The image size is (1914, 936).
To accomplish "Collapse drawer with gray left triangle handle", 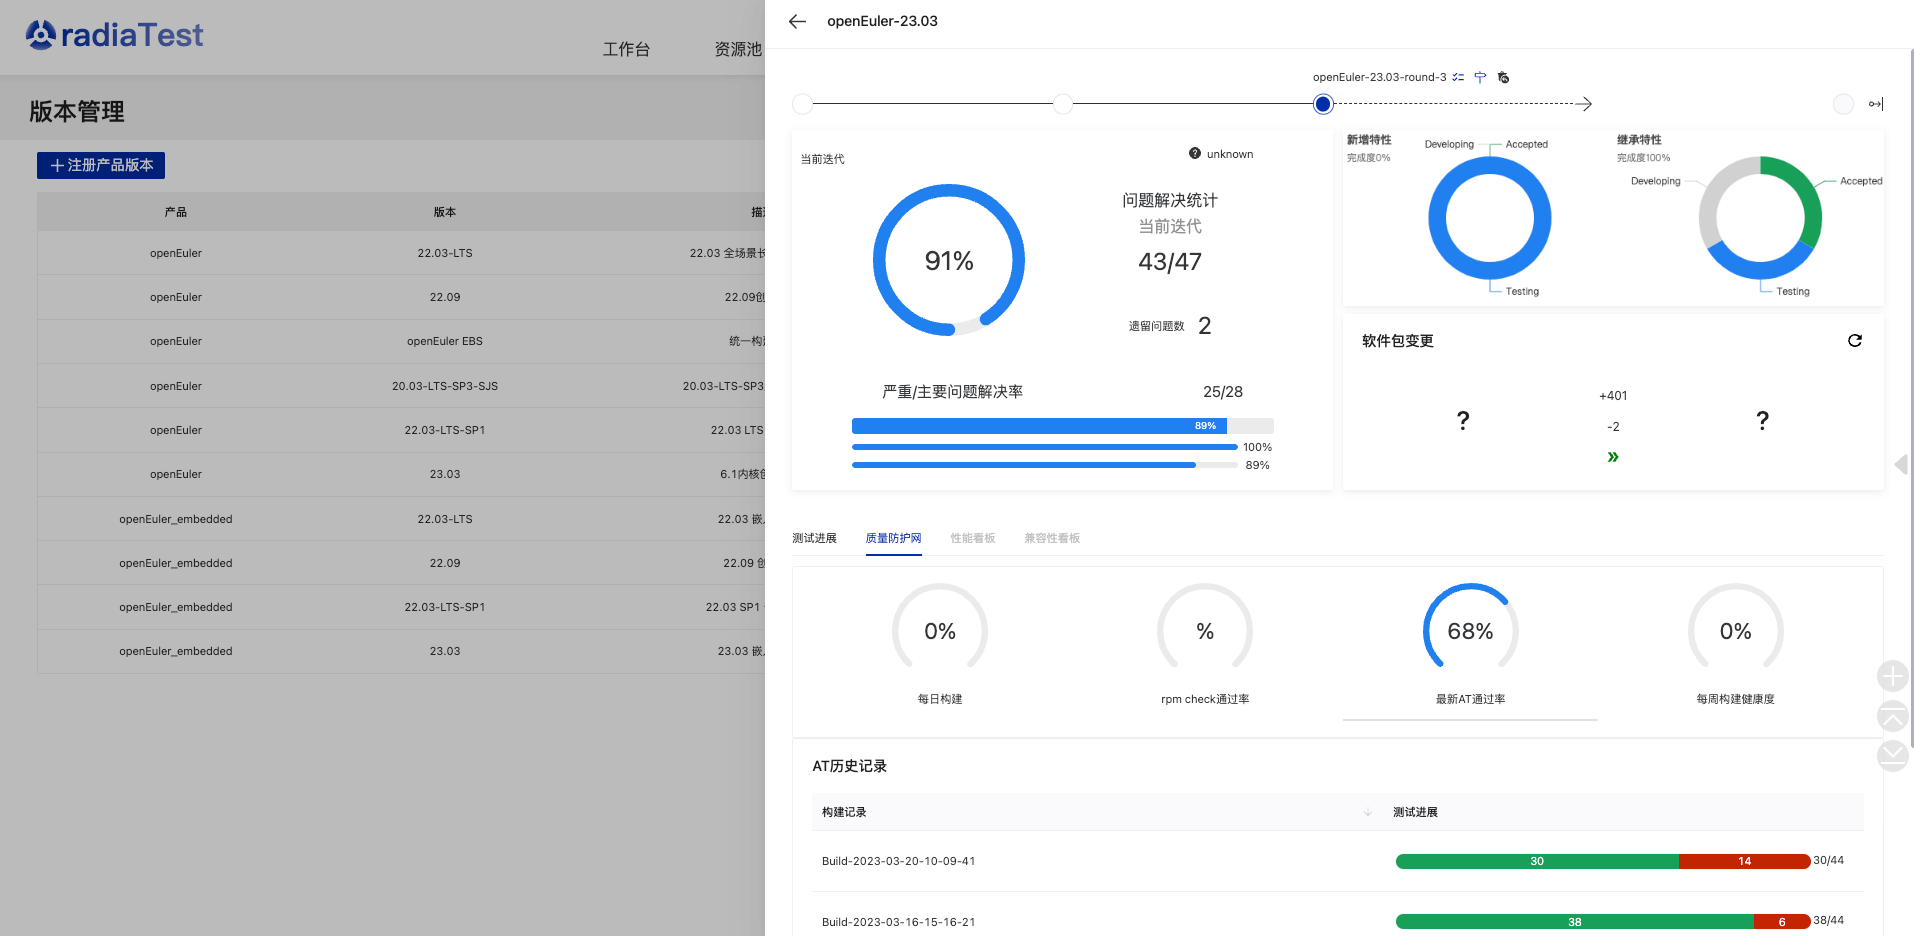I will pyautogui.click(x=1901, y=464).
